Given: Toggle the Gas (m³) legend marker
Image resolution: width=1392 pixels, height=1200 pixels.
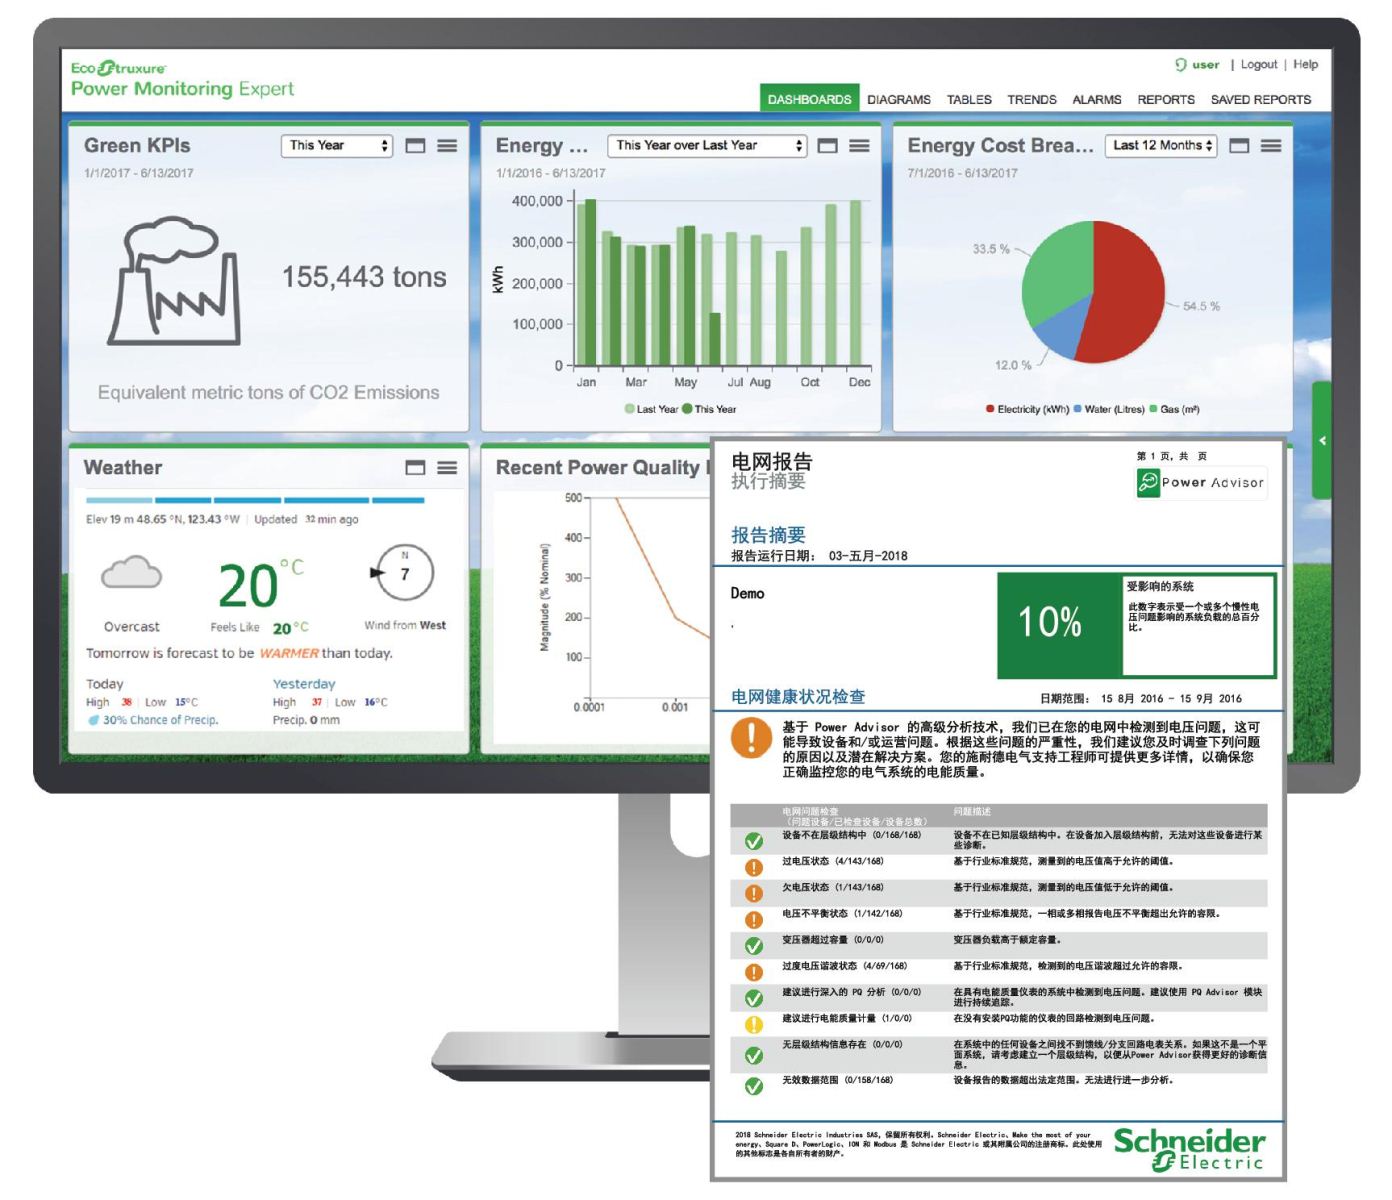Looking at the screenshot, I should coord(1153,409).
